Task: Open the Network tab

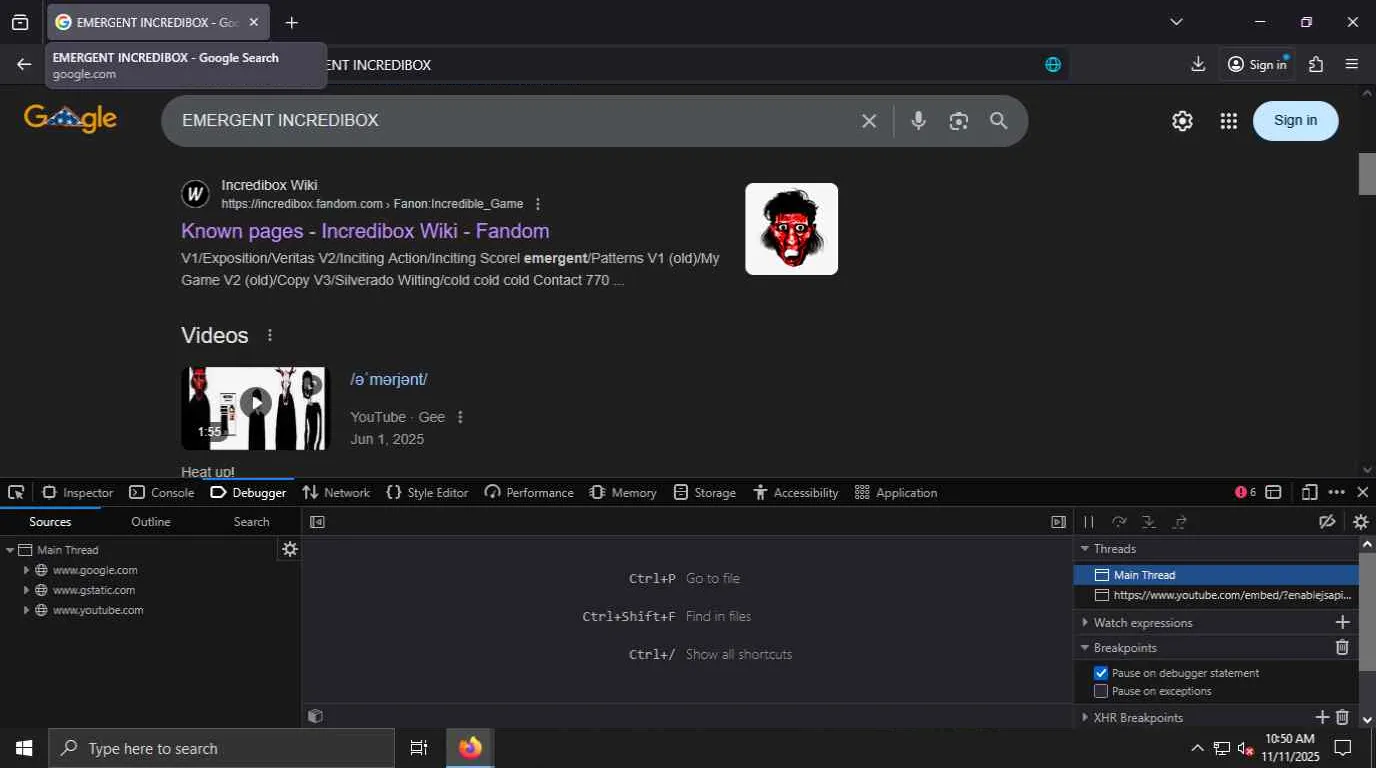Action: pos(336,492)
